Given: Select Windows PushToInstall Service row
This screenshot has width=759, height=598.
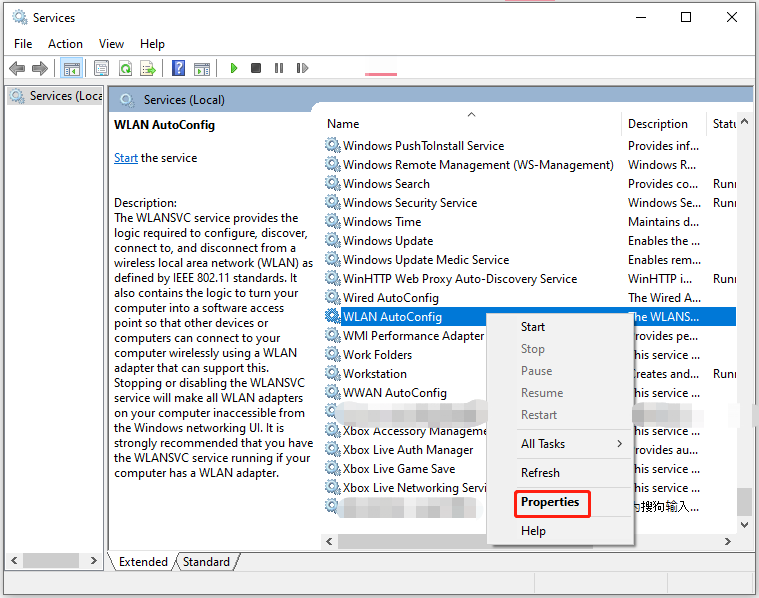Looking at the screenshot, I should click(530, 146).
